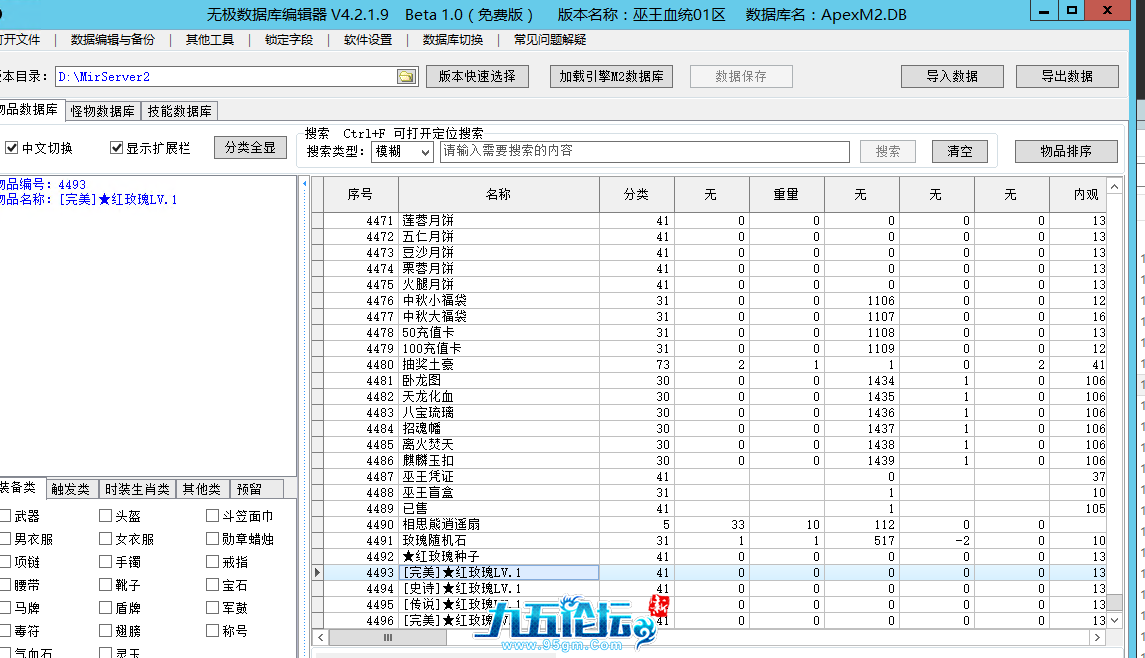The image size is (1145, 658).
Task: Collapse the left panel using splitter arrow
Action: 303,184
